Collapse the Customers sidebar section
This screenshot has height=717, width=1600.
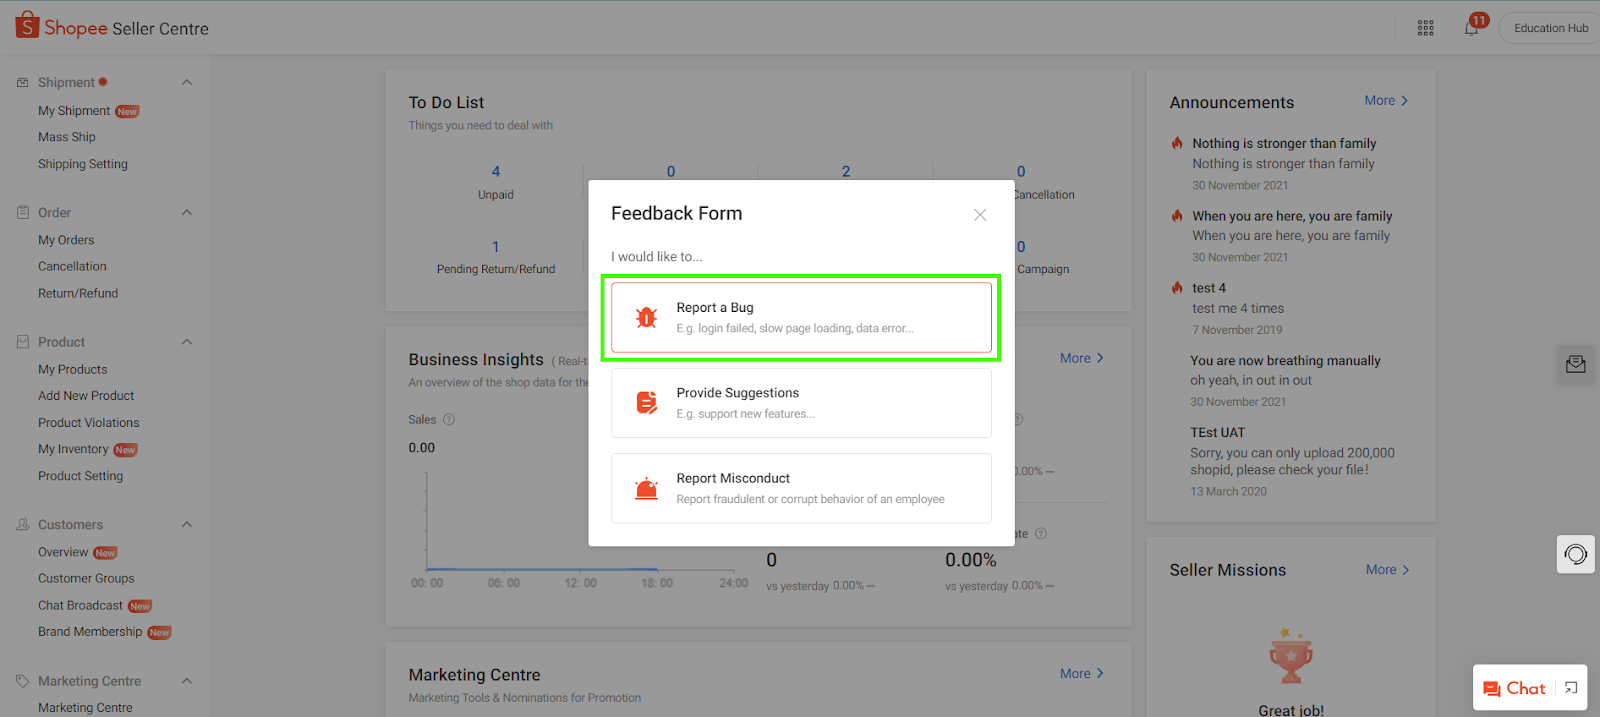coord(186,525)
